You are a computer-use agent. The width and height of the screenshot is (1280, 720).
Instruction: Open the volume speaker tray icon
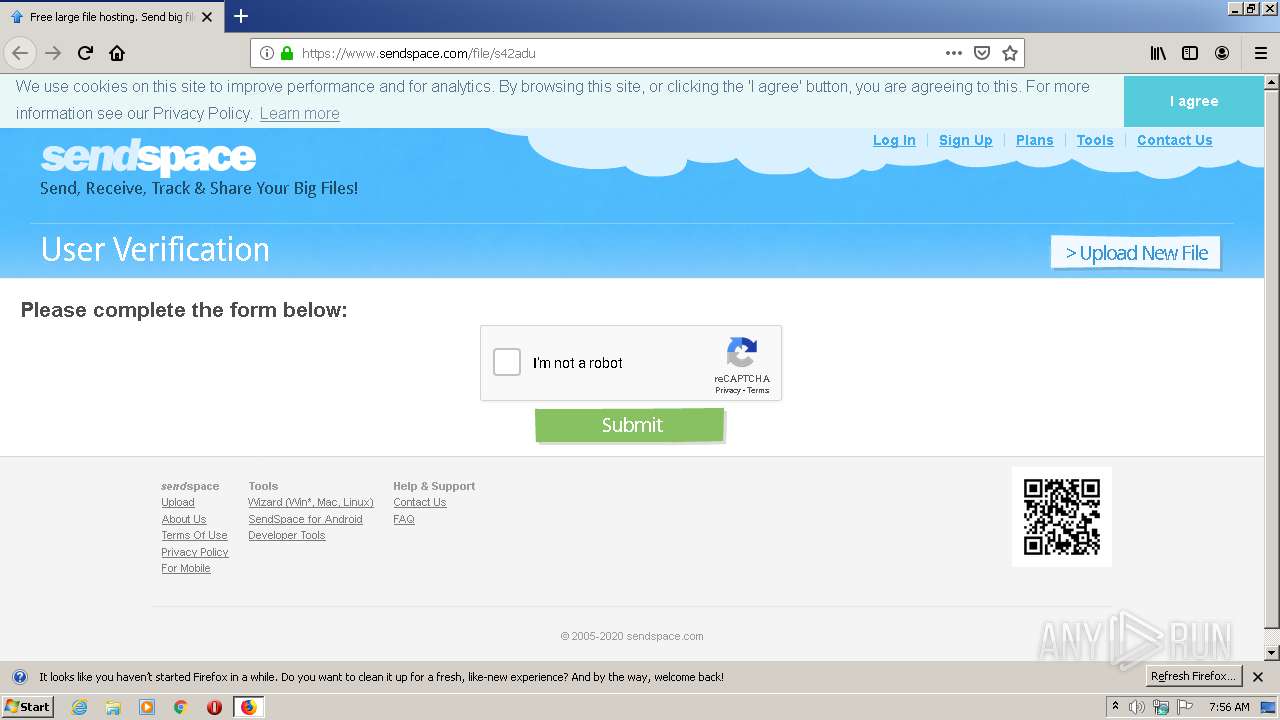(x=1137, y=707)
